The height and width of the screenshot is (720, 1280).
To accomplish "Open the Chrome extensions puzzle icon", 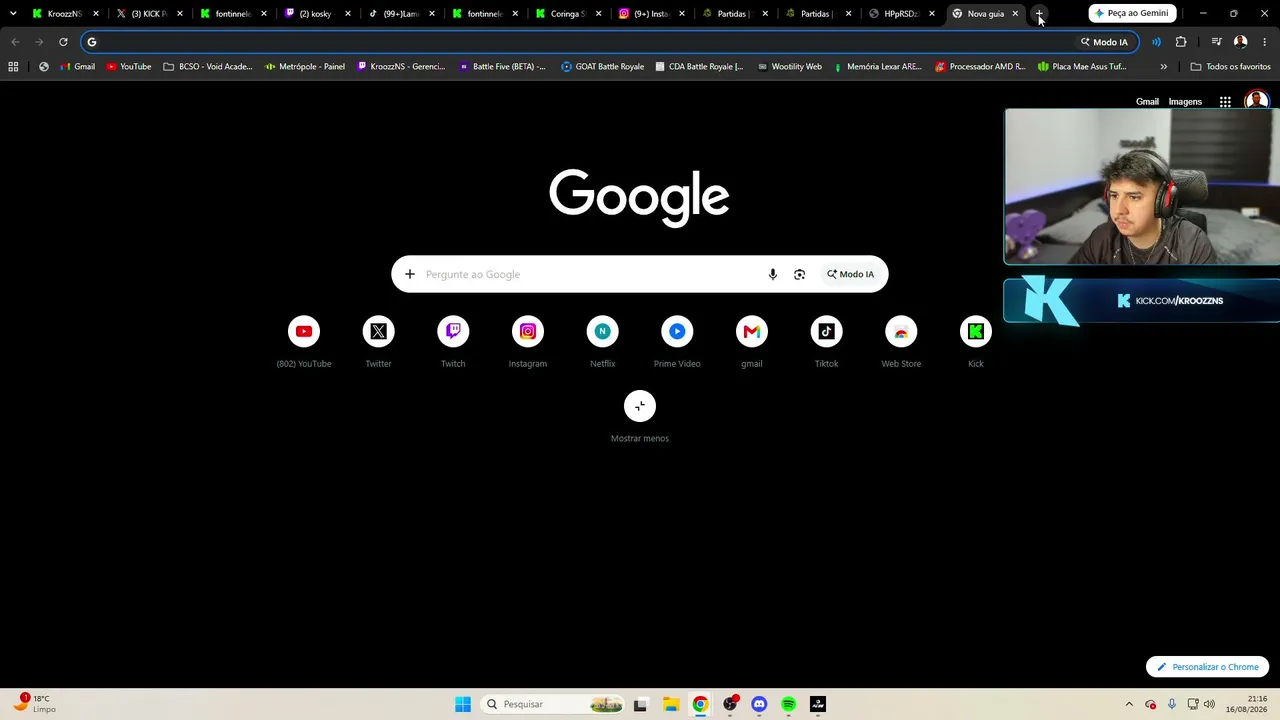I will (1181, 42).
